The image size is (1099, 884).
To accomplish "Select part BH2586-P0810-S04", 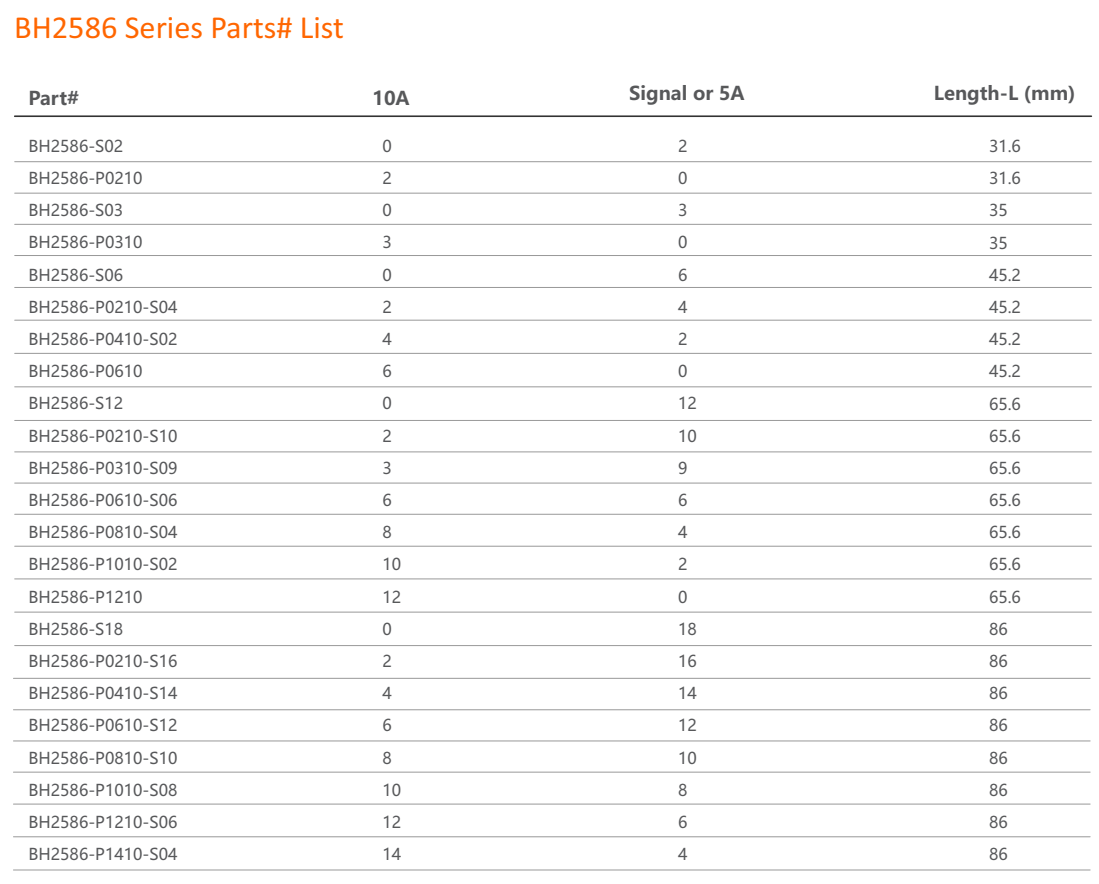I will [103, 532].
